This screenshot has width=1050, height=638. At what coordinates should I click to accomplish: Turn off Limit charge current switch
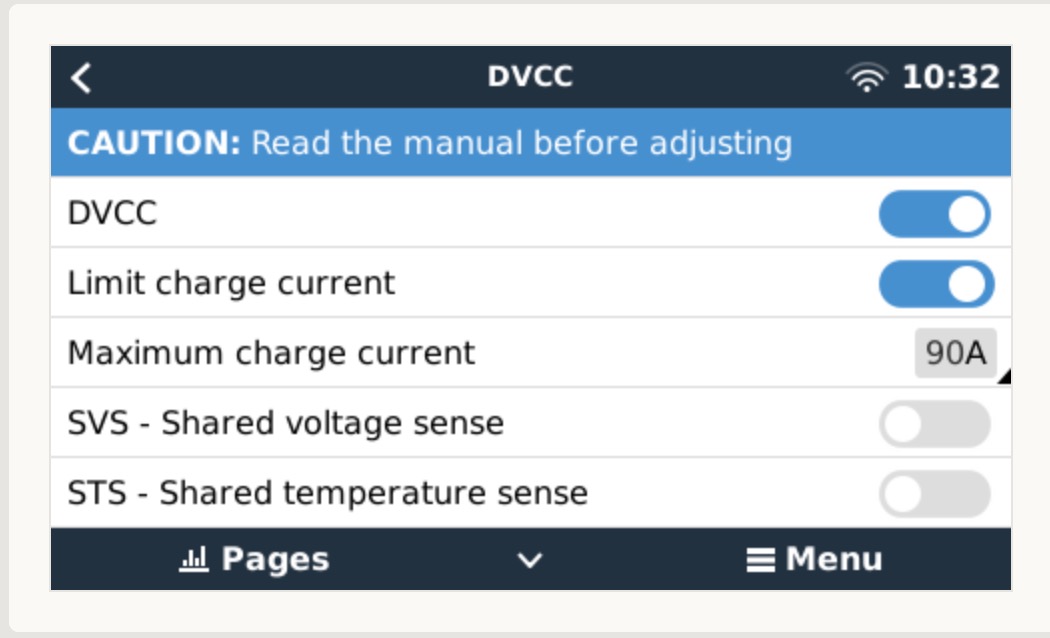tap(934, 284)
